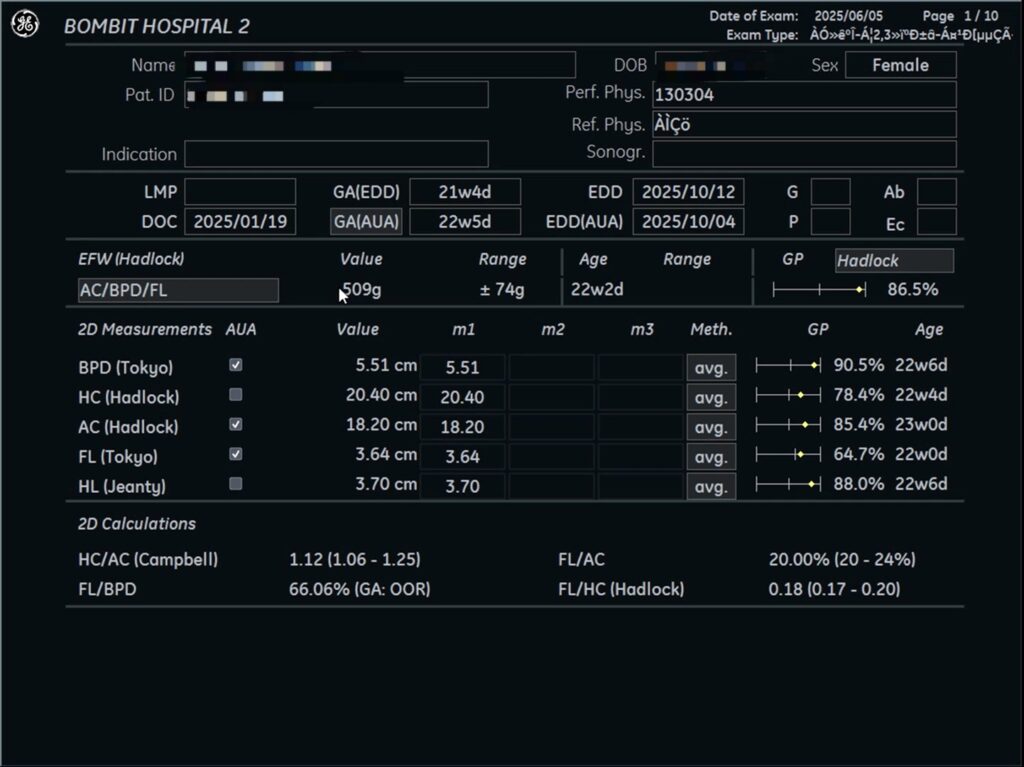Enable the HL (Jeanty) AUA checkbox

pyautogui.click(x=236, y=484)
